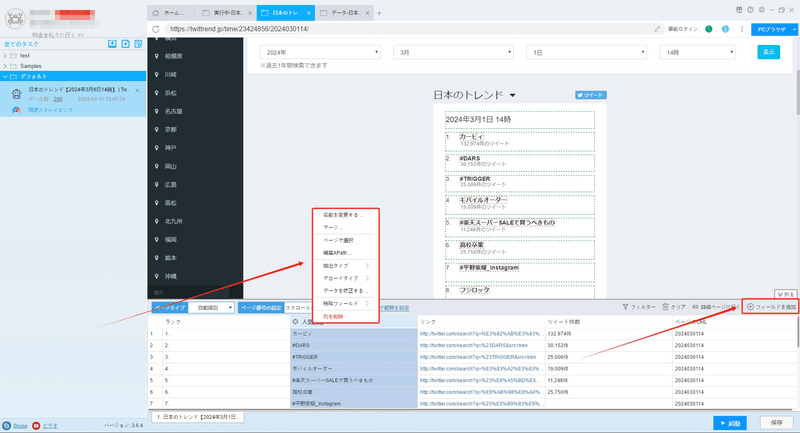Click the new task plus icon
Screen dimensions: 800x433
click(126, 44)
